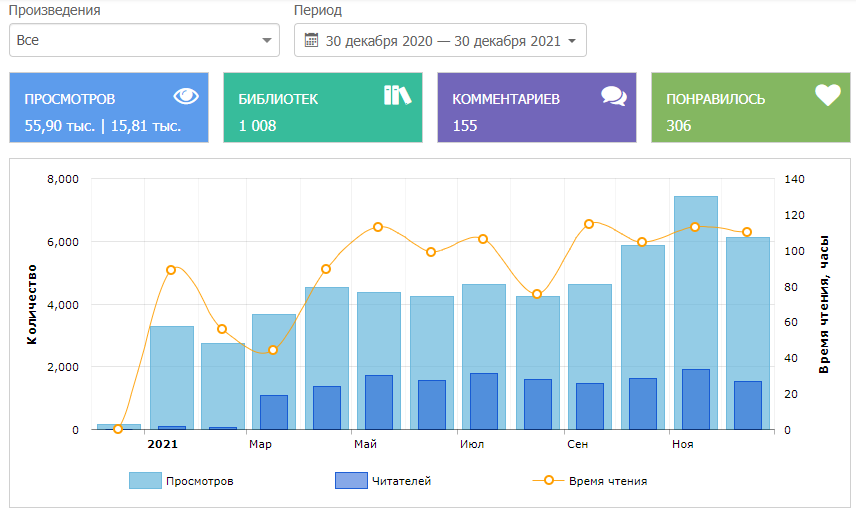This screenshot has height=511, width=856.
Task: Click the speech bubbles icon on Комментариев card
Action: click(613, 96)
